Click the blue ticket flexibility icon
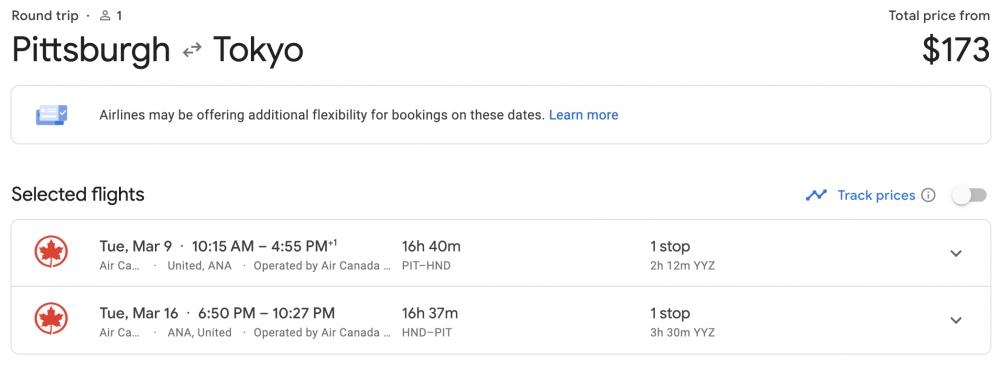The height and width of the screenshot is (368, 1000). coord(52,115)
